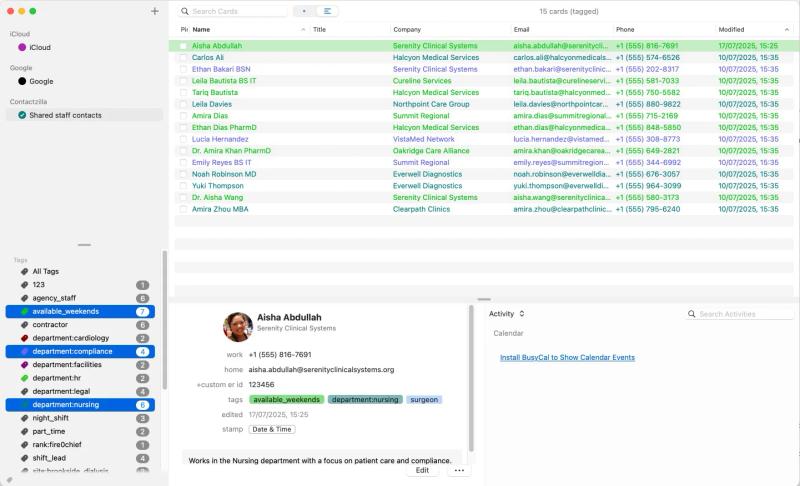Toggle the pin checkbox for Aisha Abdullah

pos(183,46)
